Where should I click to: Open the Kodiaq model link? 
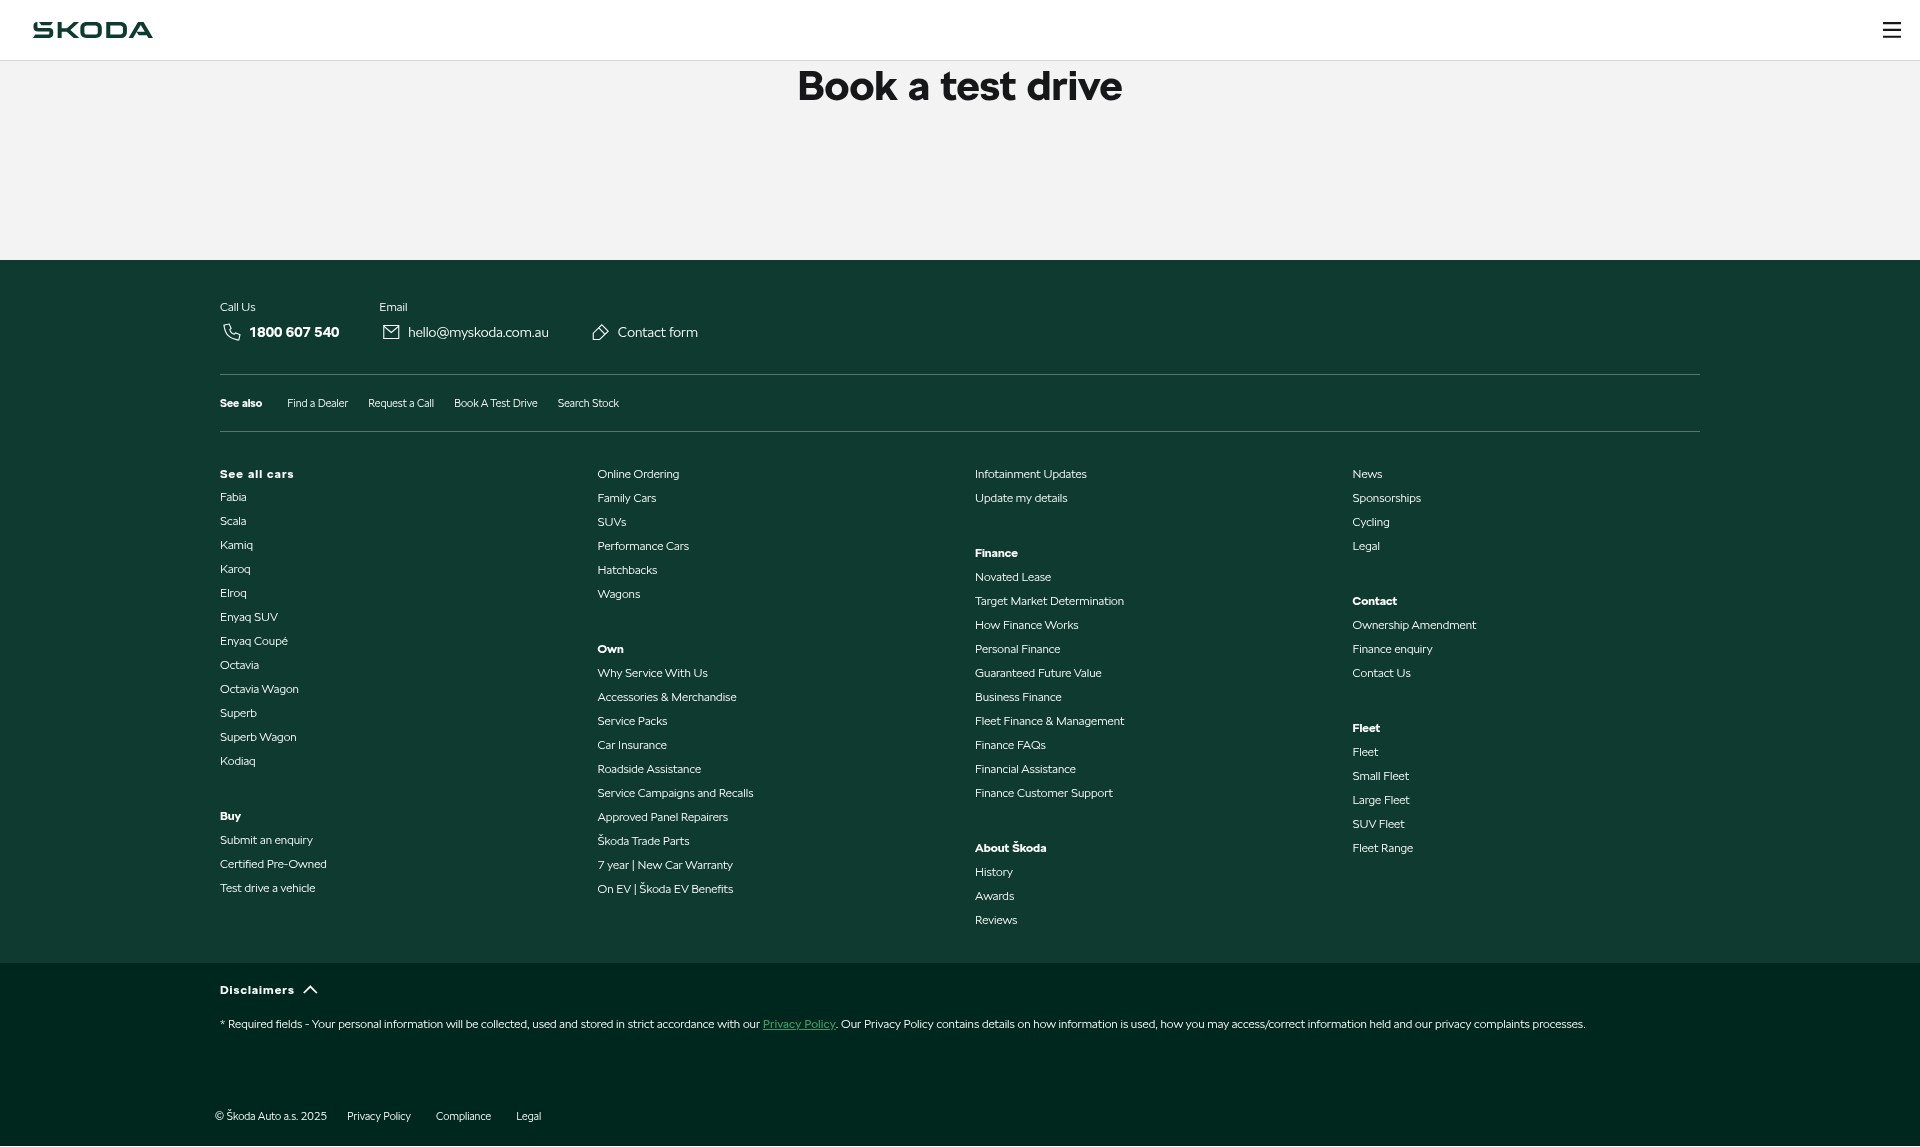click(237, 762)
